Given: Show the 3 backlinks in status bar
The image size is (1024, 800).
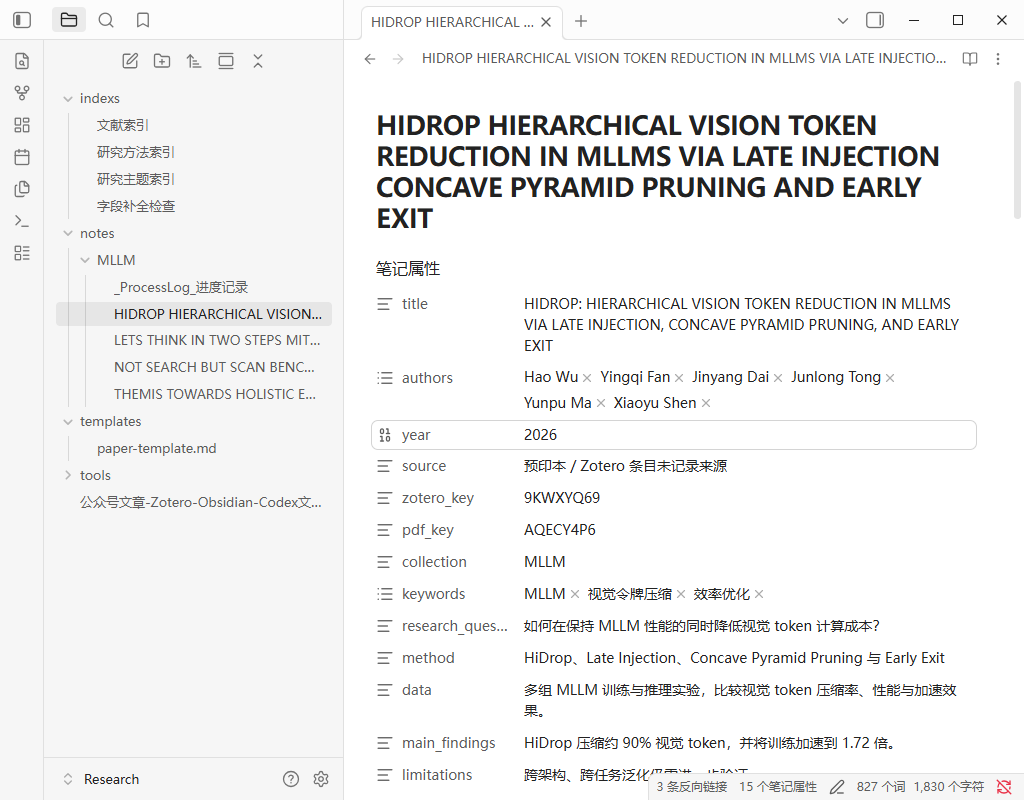Looking at the screenshot, I should click(x=692, y=787).
